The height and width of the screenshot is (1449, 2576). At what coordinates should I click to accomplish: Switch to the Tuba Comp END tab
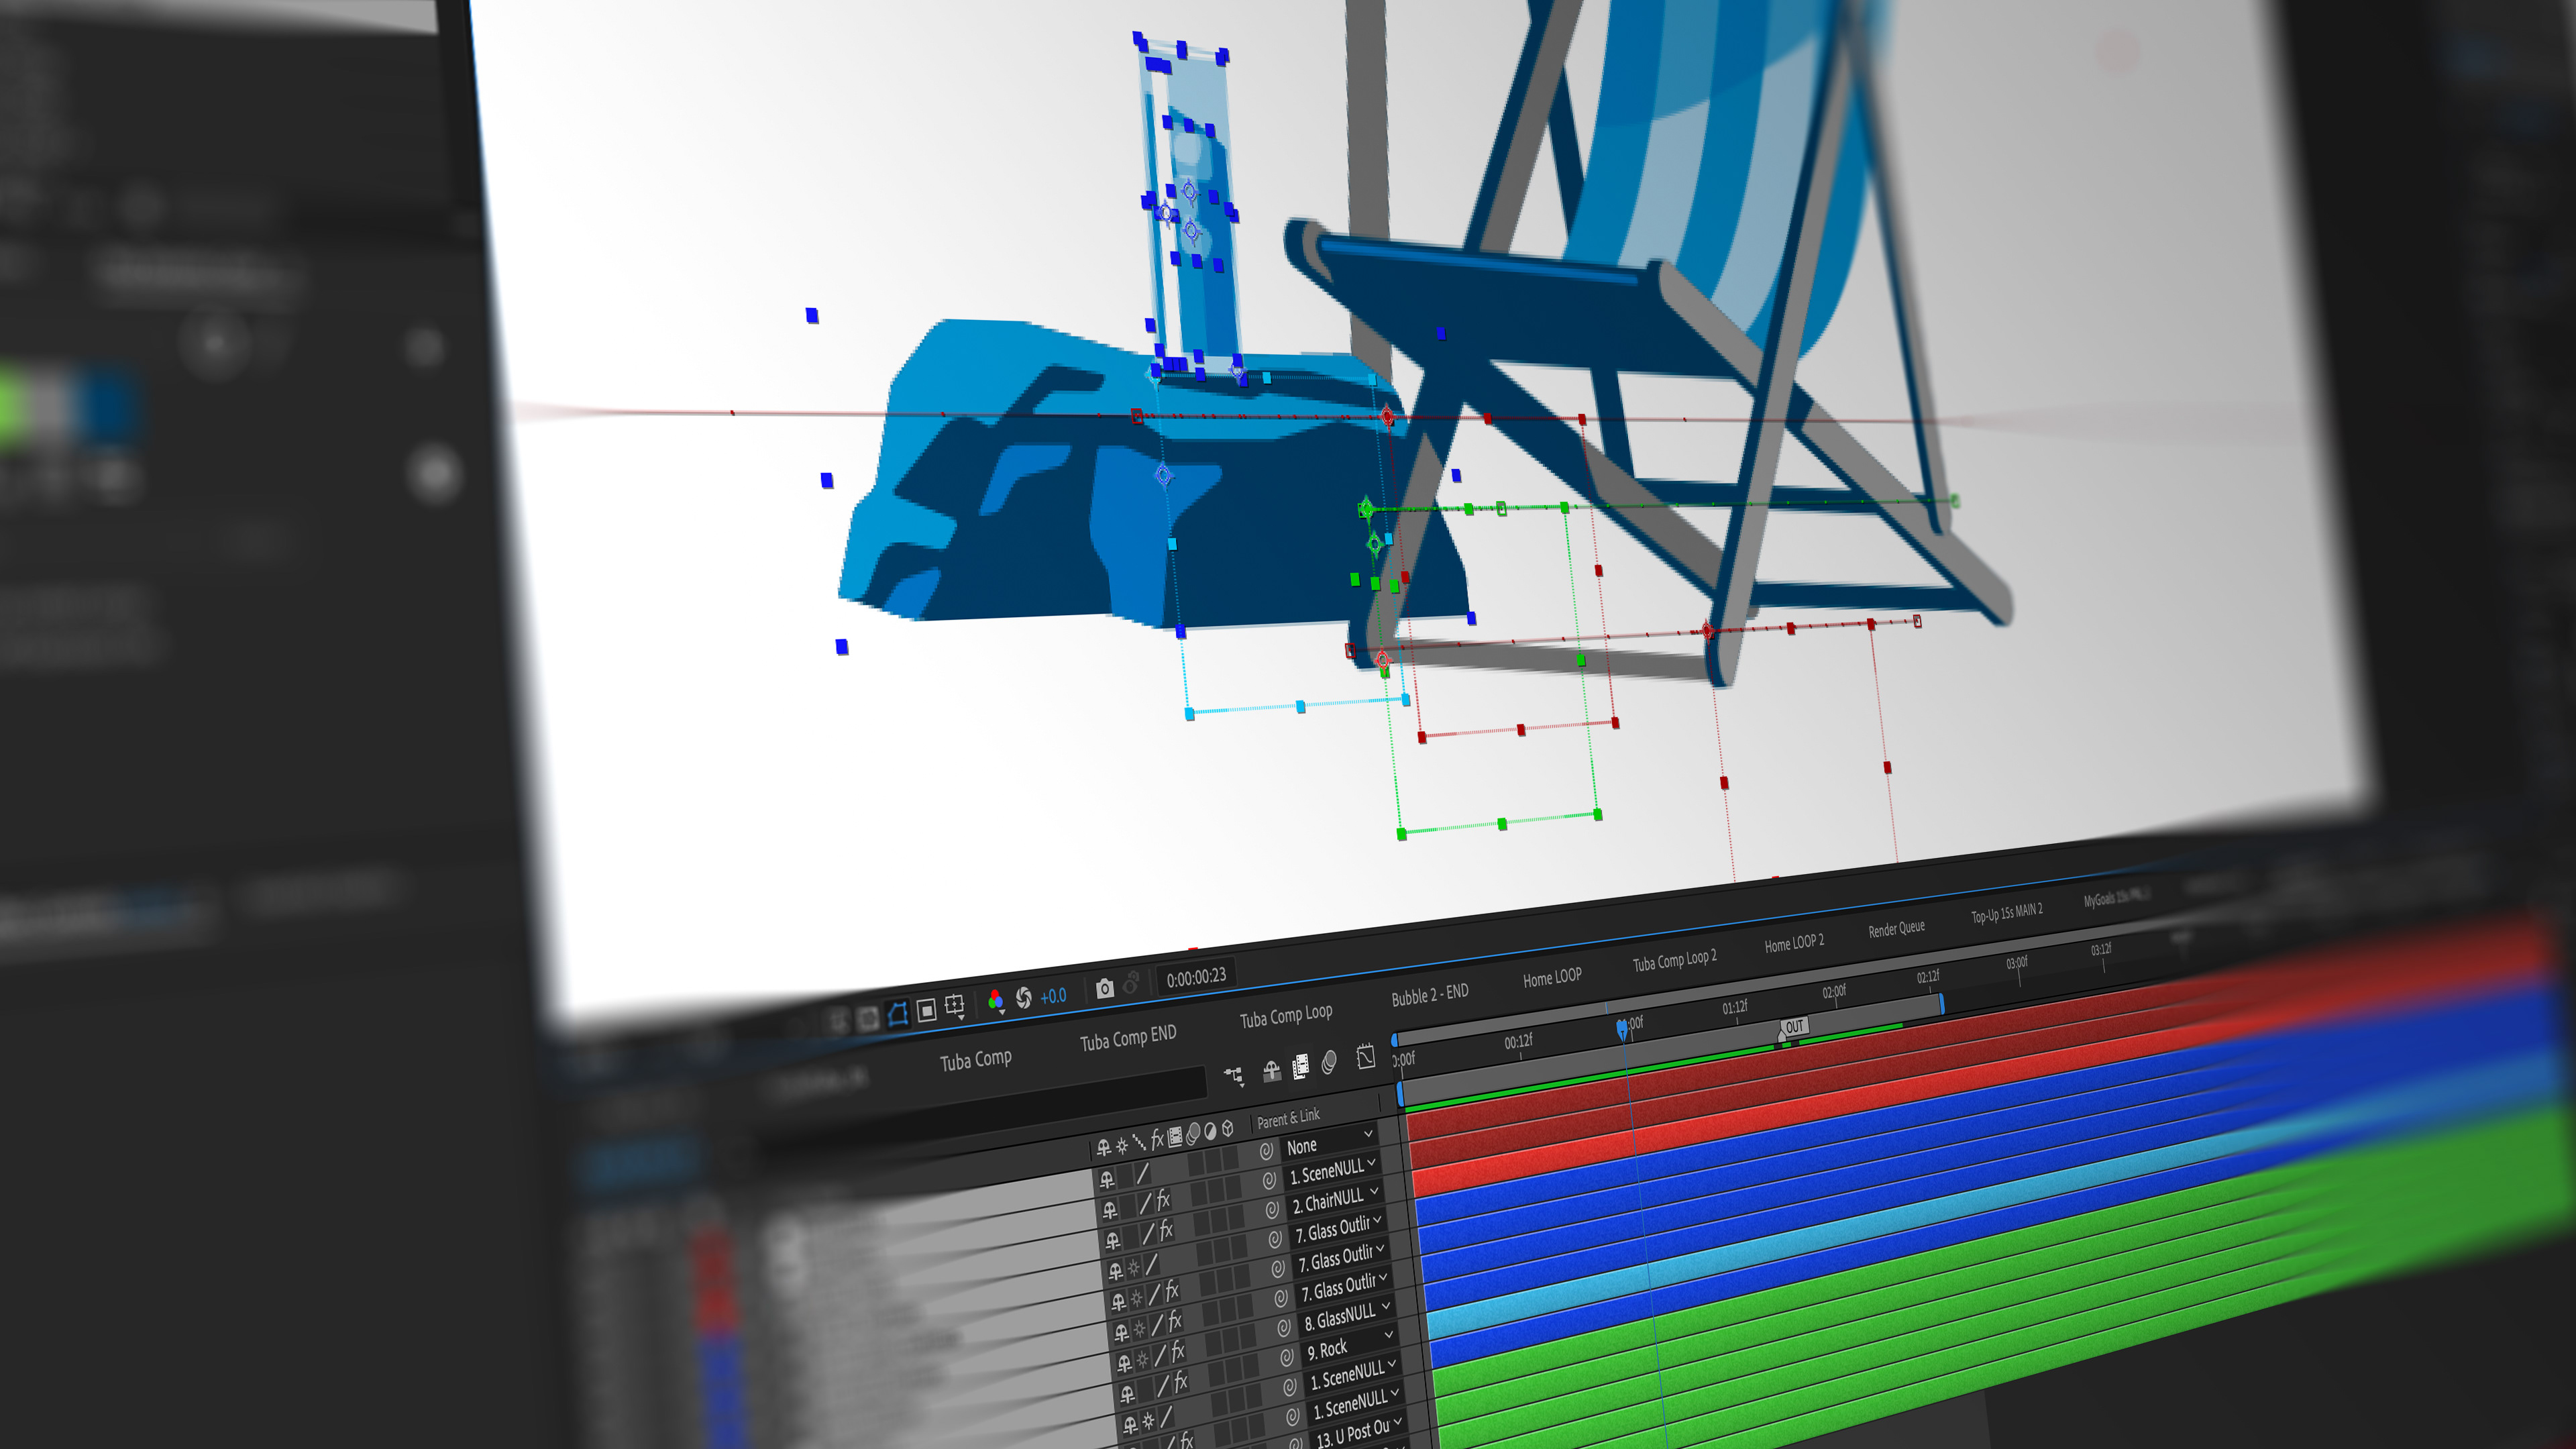click(x=1128, y=1039)
